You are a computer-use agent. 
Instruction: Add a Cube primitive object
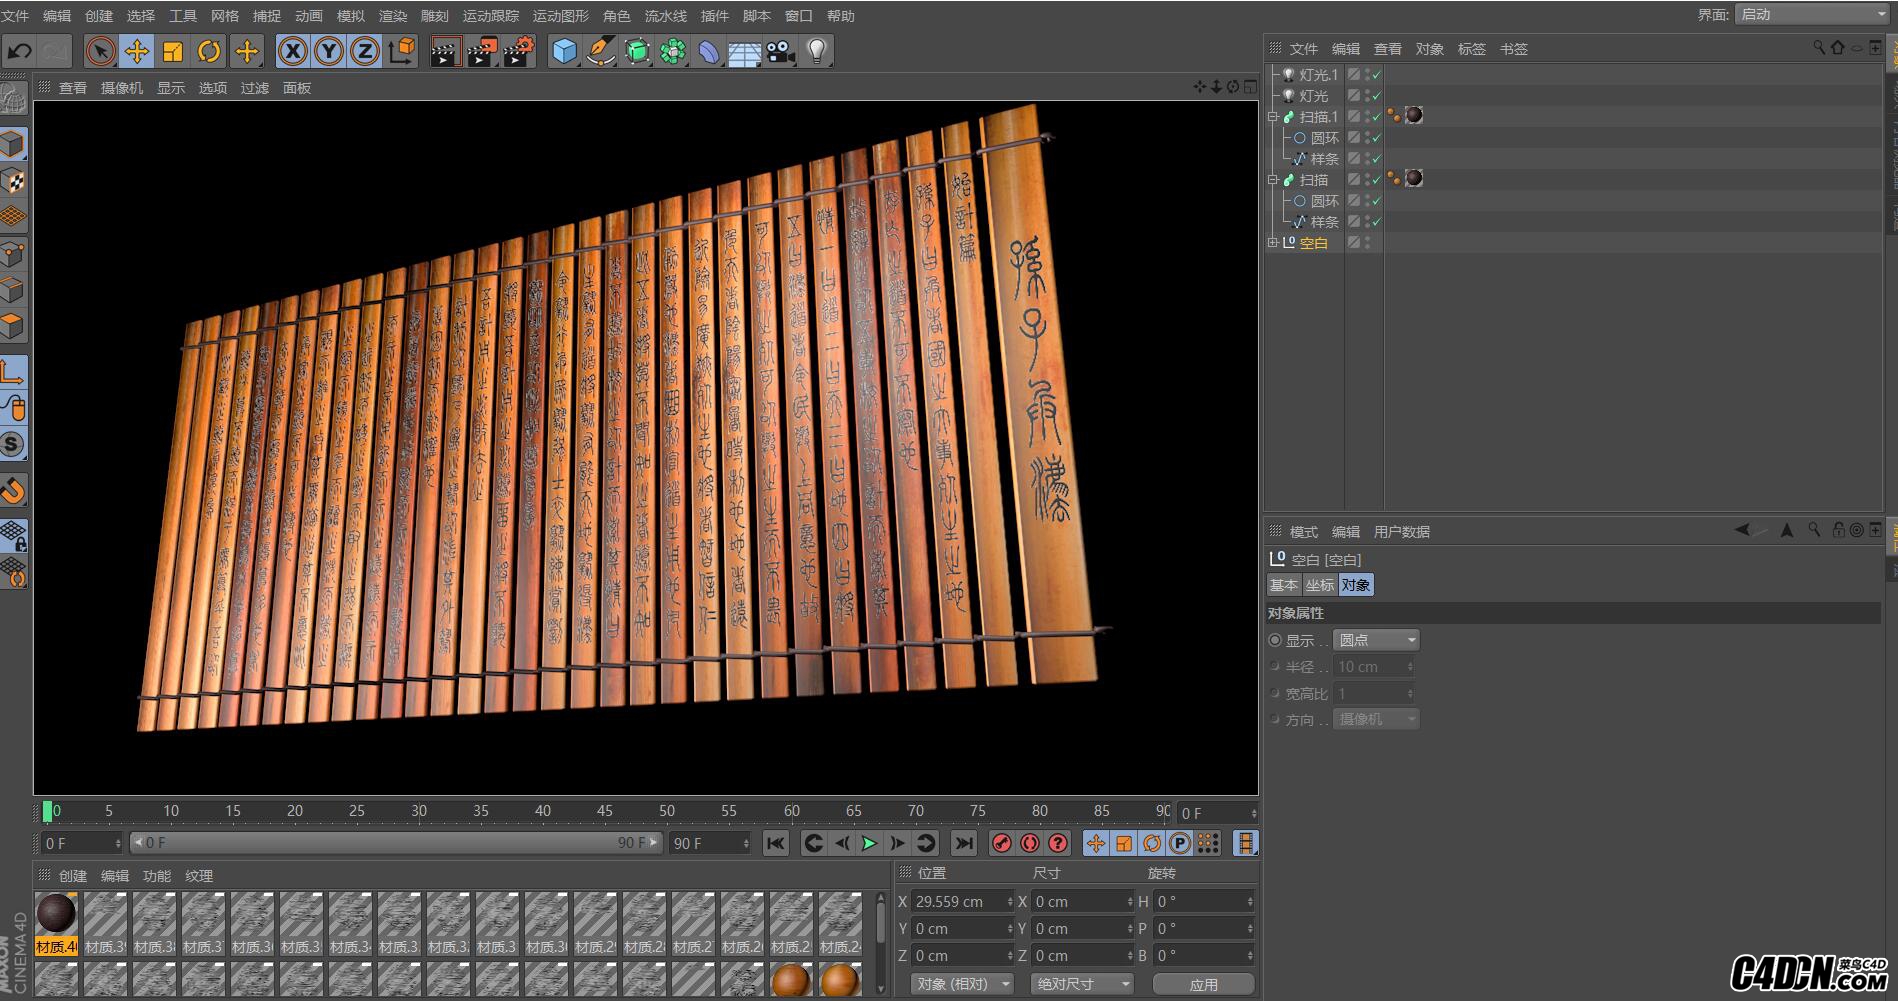point(565,51)
